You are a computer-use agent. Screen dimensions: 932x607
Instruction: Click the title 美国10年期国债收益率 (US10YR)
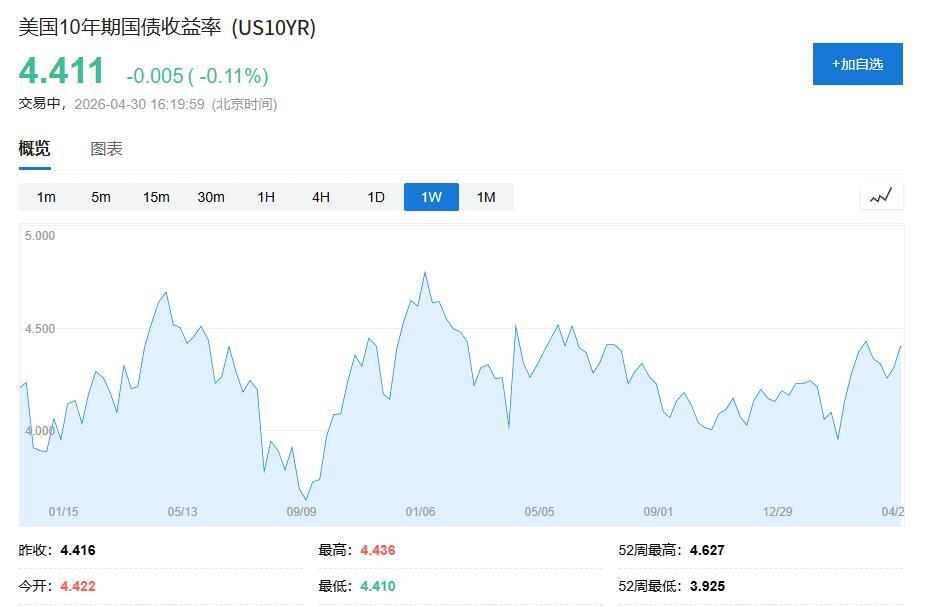tap(167, 27)
